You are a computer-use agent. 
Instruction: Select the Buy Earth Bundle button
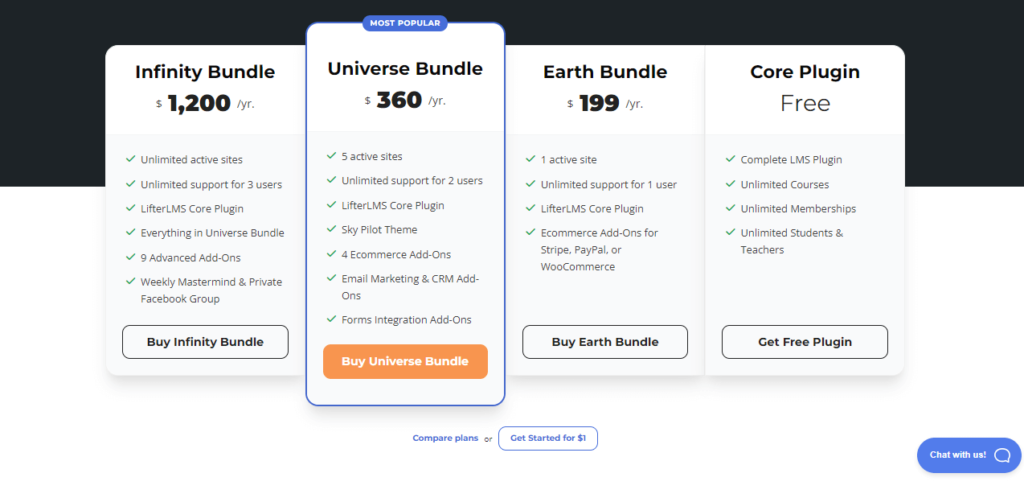tap(605, 342)
